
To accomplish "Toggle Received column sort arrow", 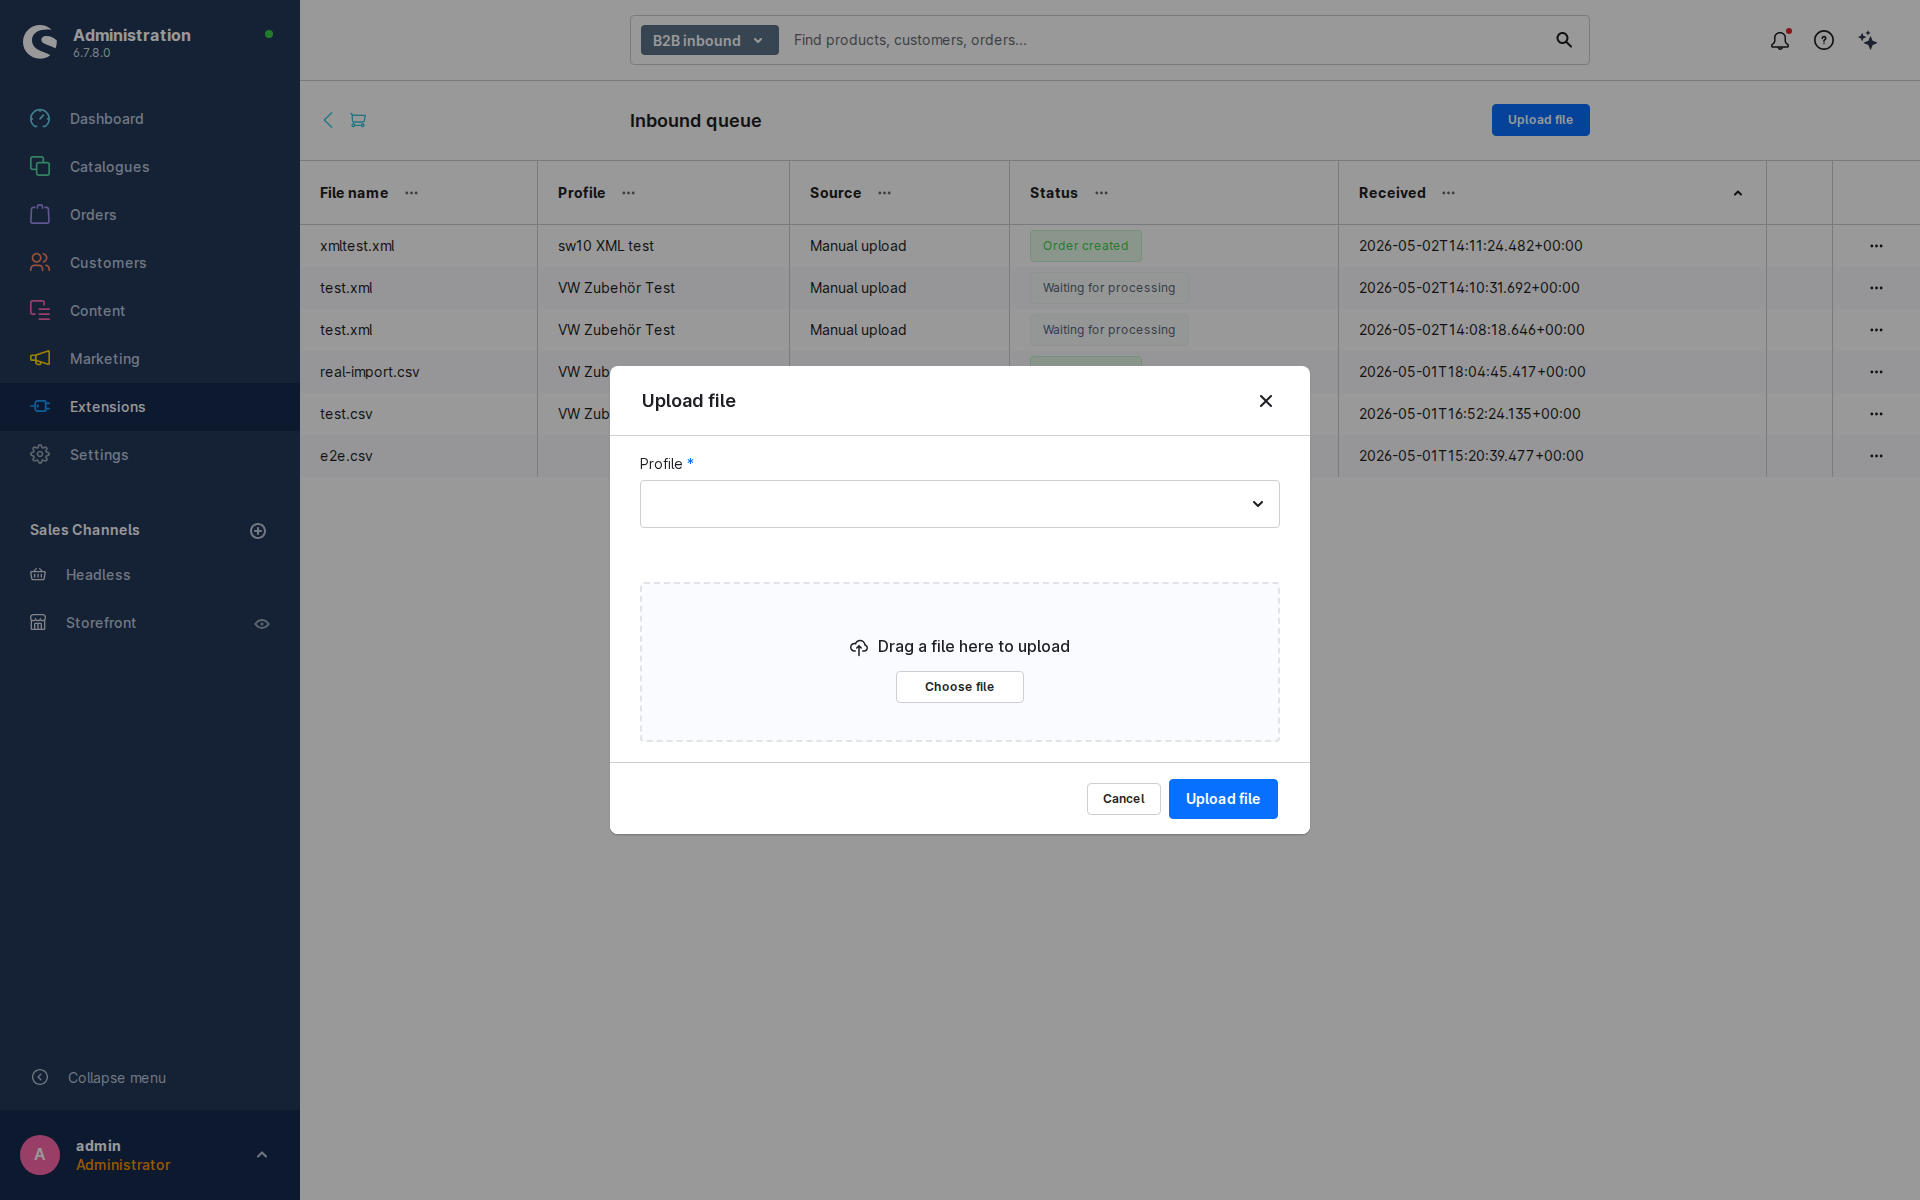I will tap(1738, 193).
